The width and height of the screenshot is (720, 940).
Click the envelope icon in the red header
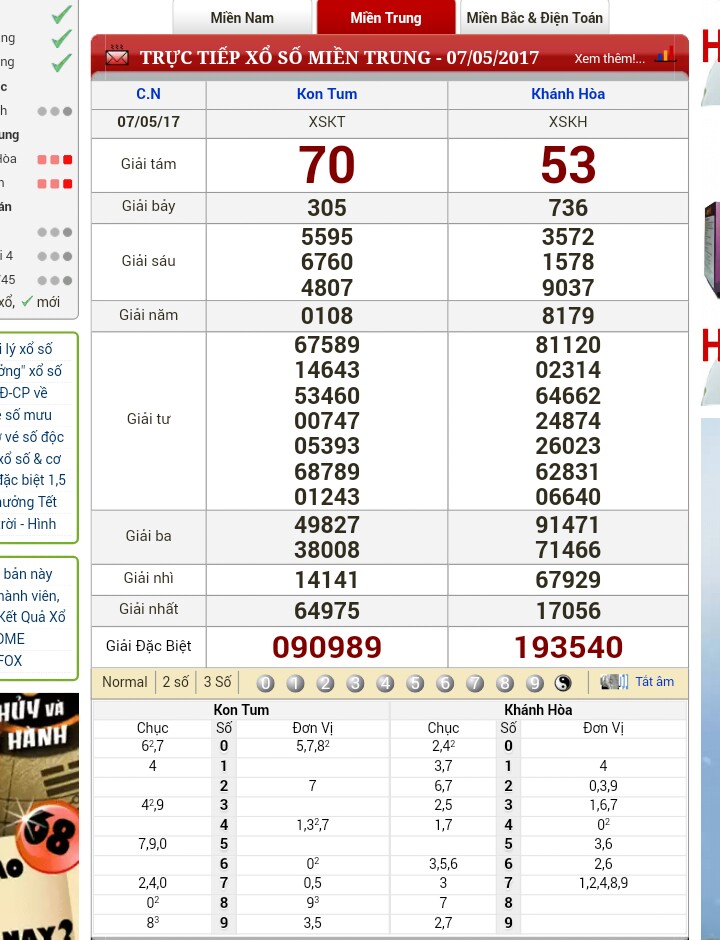(117, 57)
